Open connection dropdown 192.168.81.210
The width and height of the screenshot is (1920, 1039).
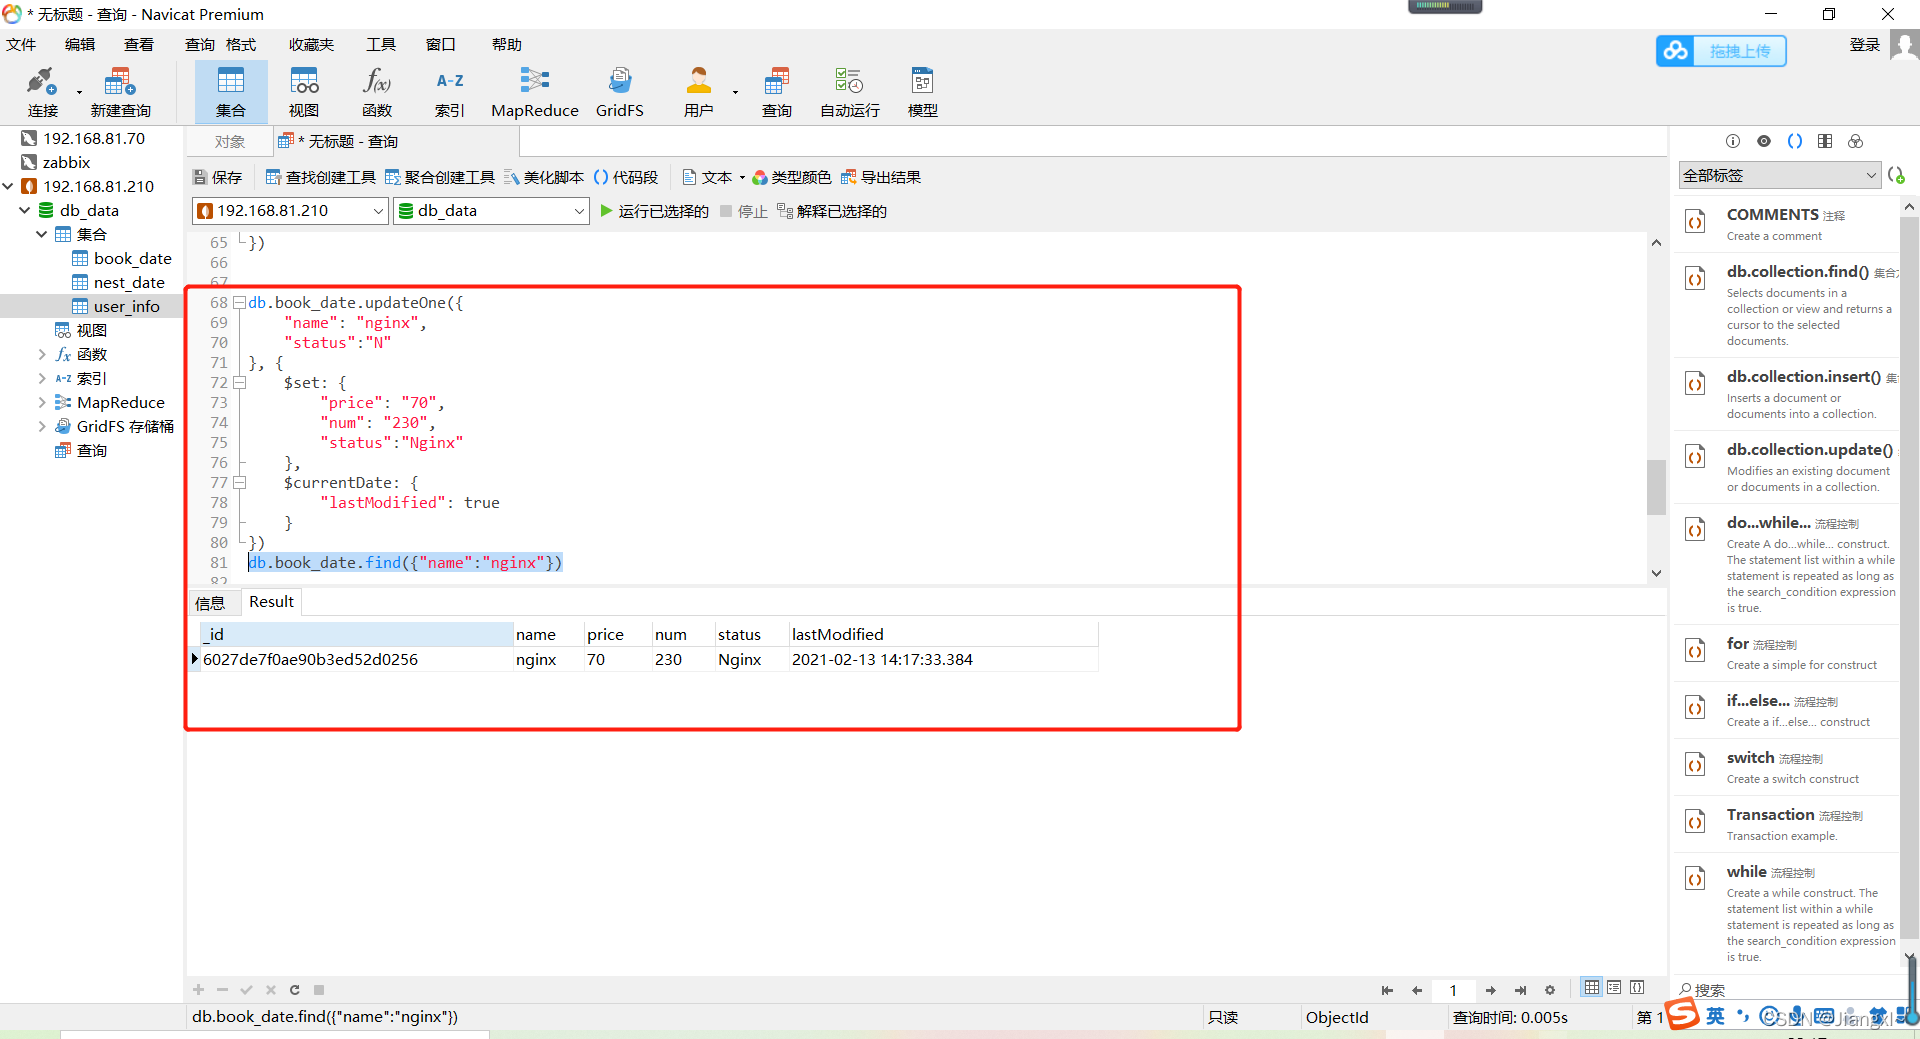pos(290,211)
